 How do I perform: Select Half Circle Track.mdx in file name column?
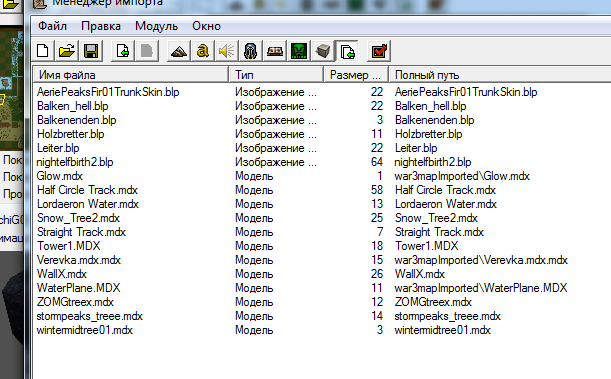[87, 190]
